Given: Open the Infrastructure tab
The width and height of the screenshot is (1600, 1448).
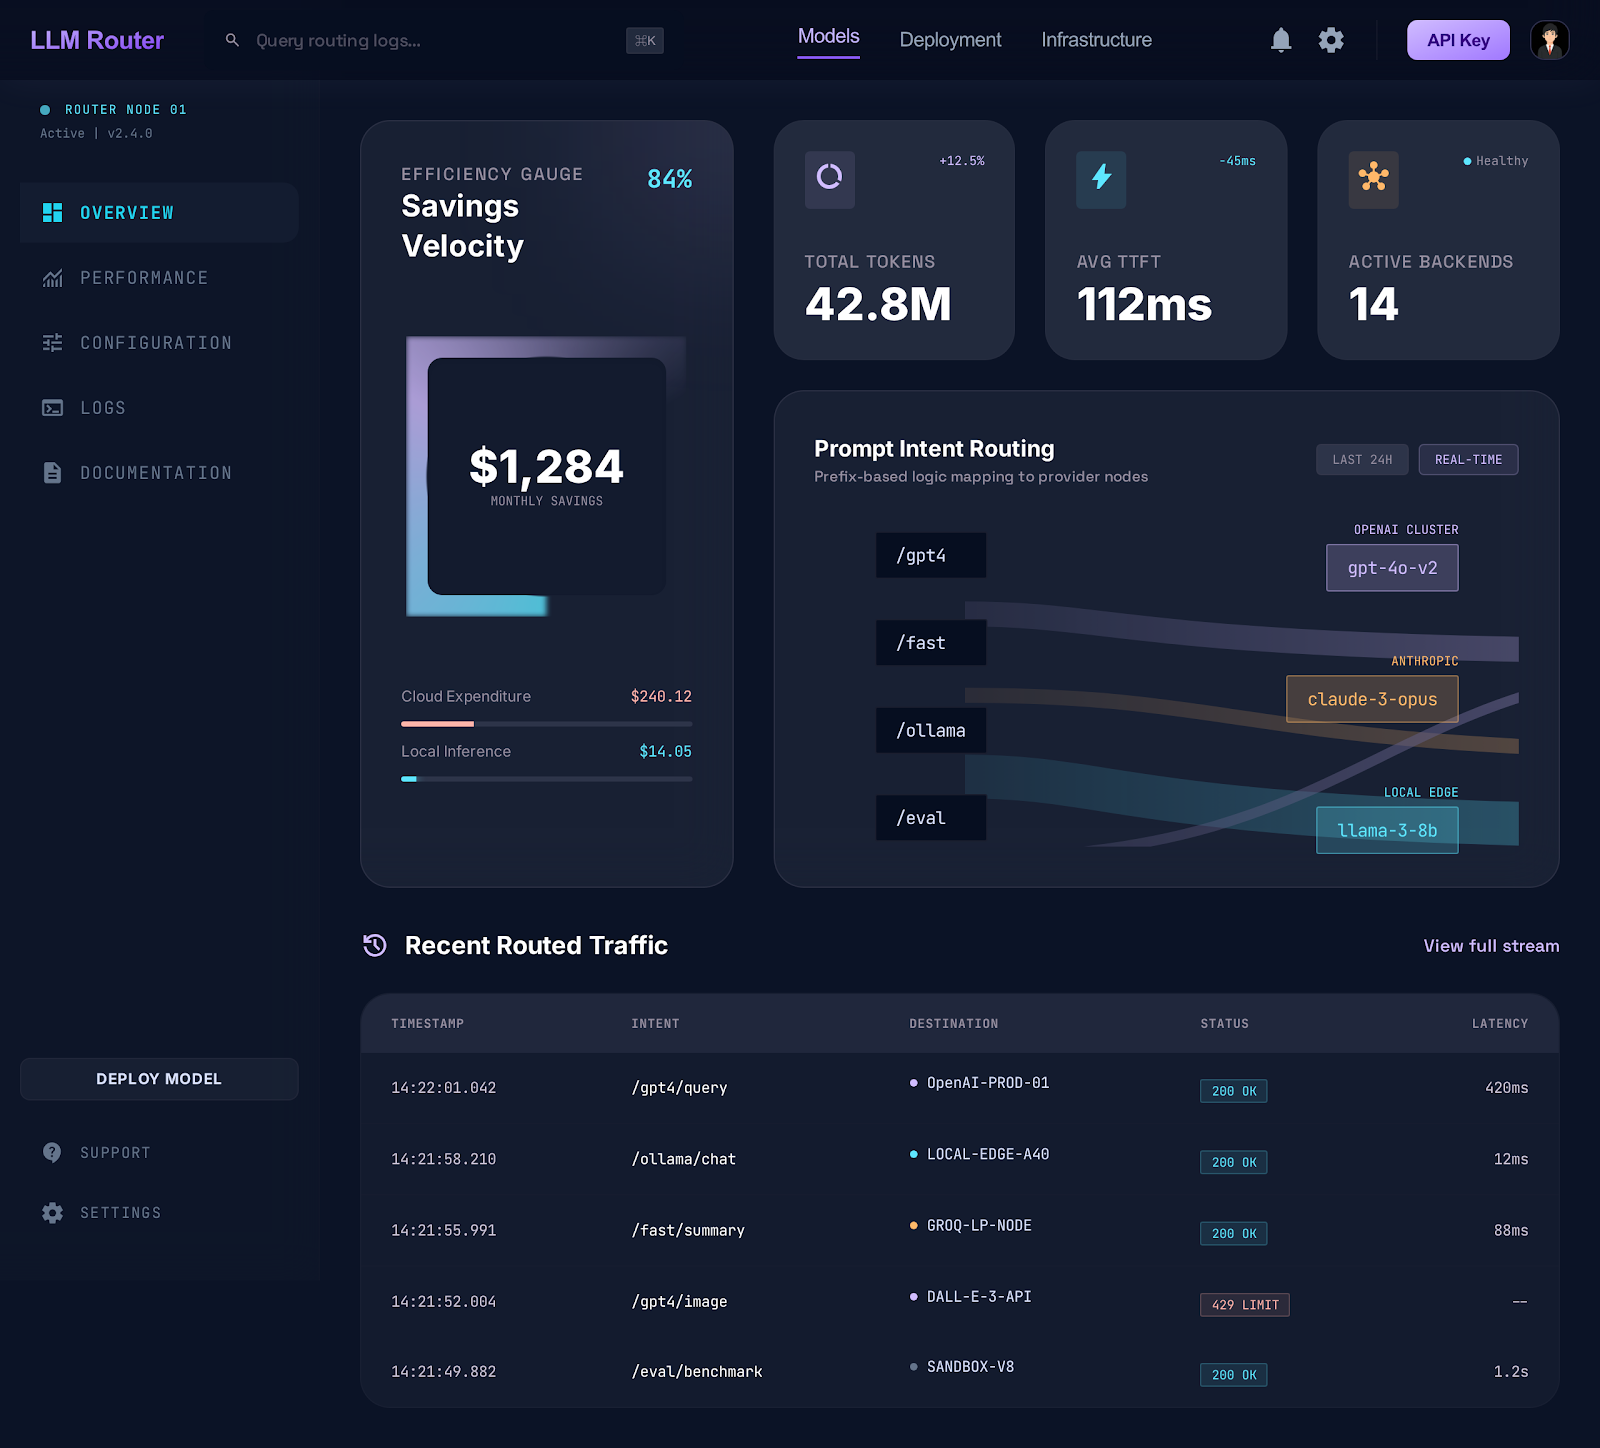Looking at the screenshot, I should 1096,40.
